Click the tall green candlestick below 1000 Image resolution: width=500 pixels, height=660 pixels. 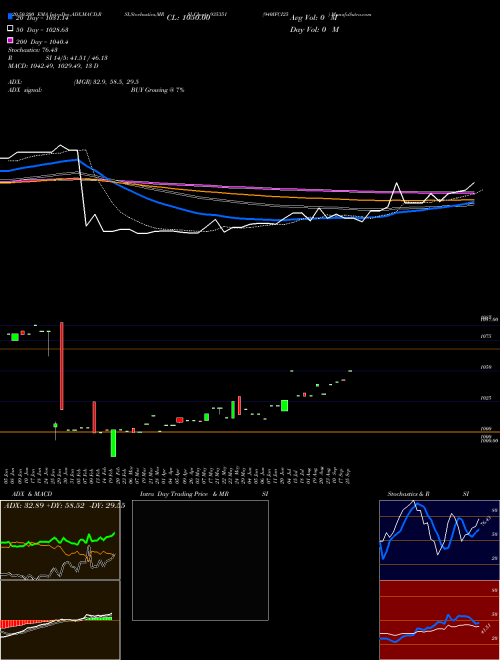[x=113, y=443]
